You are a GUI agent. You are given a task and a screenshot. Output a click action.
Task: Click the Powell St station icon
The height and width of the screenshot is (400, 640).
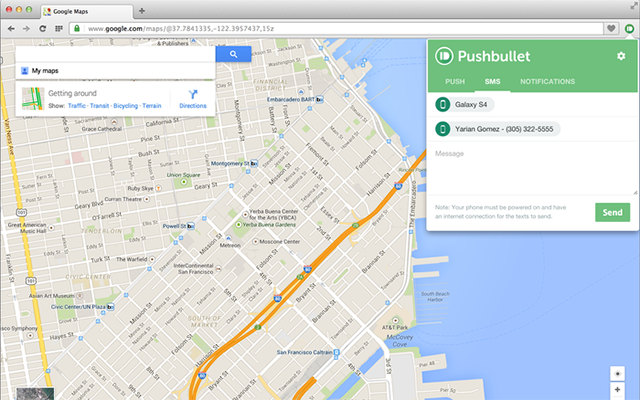point(191,226)
